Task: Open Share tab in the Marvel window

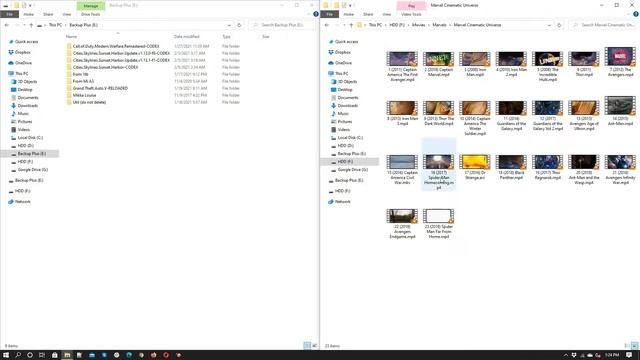Action: tap(368, 14)
